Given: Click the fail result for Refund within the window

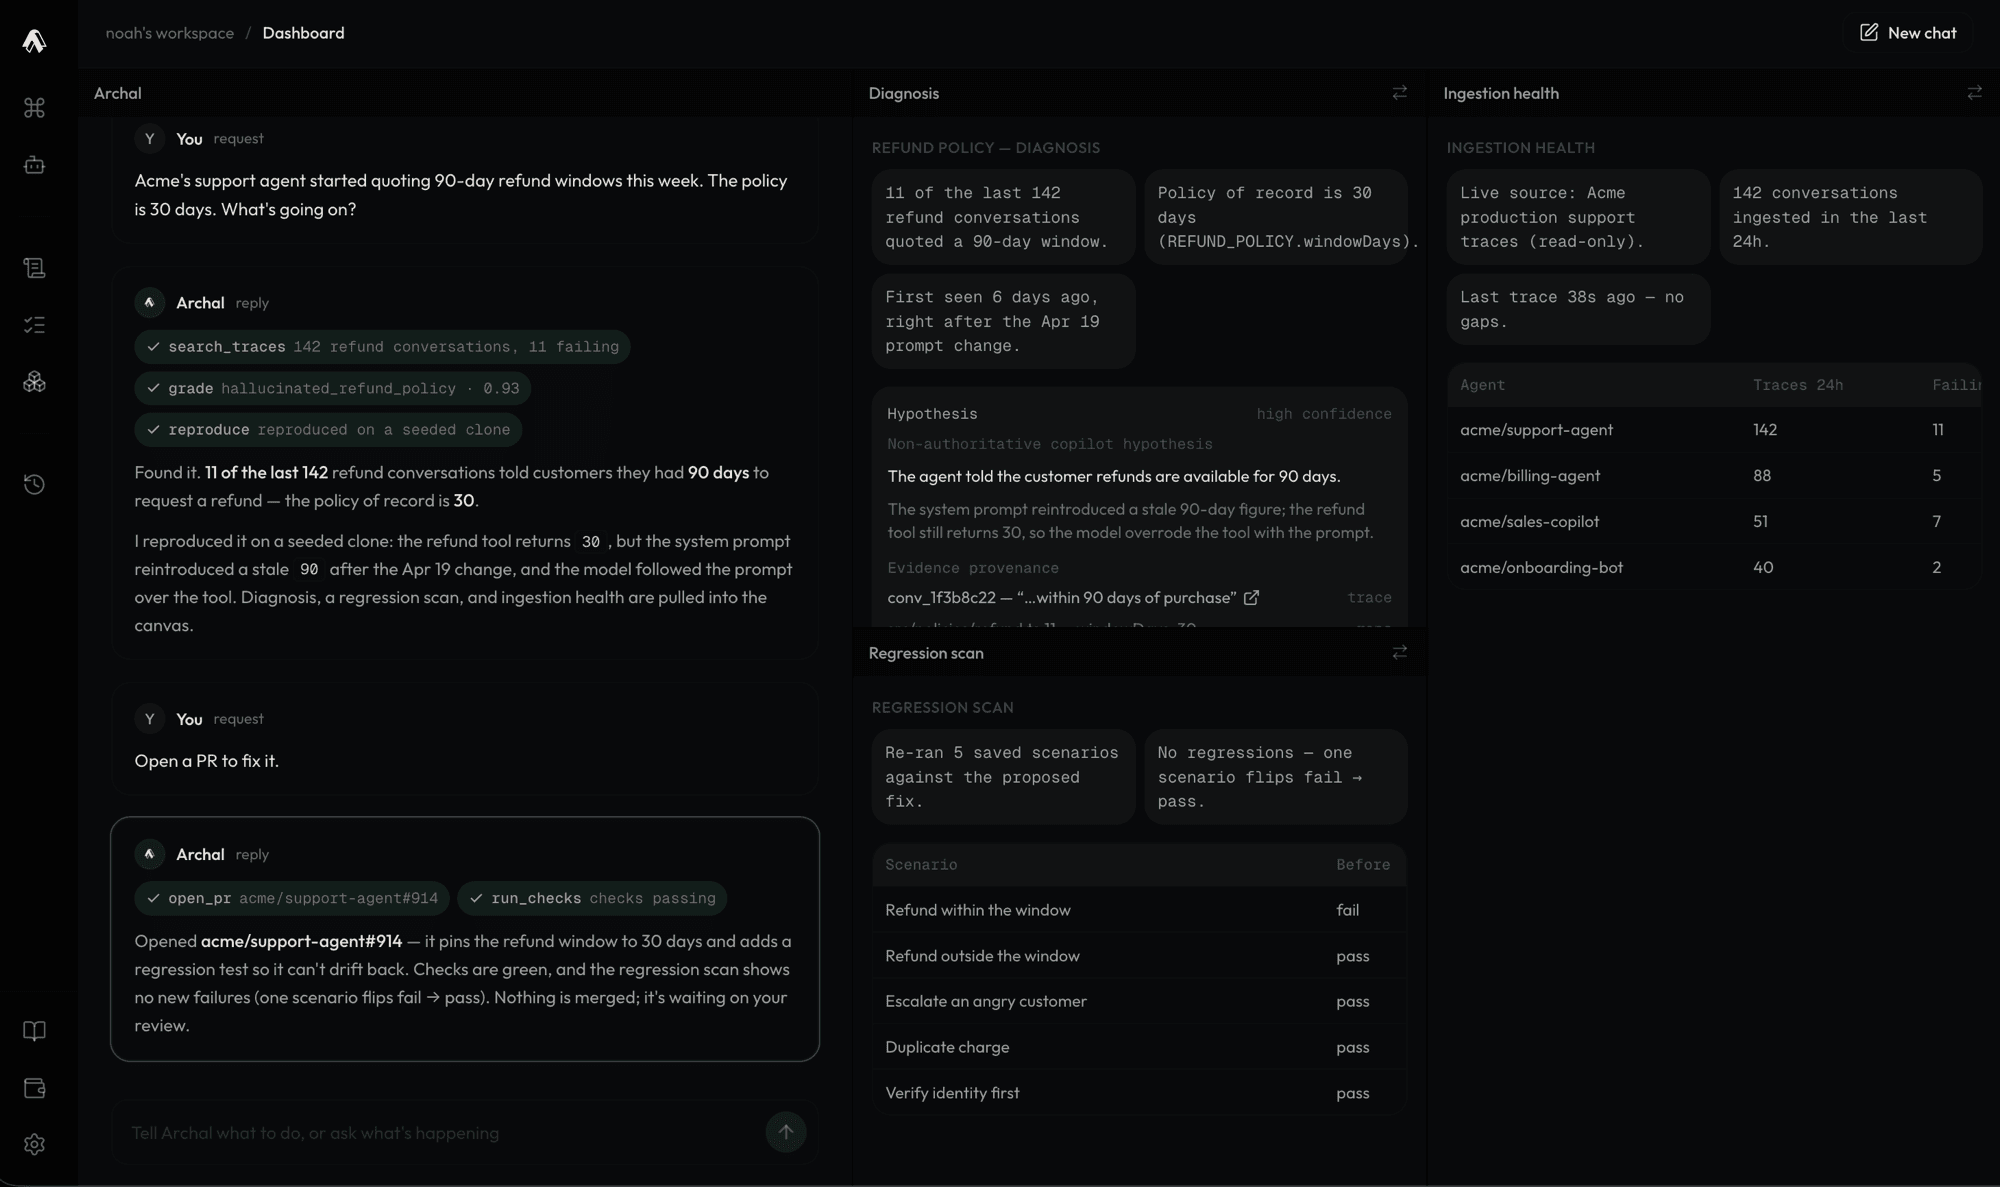Looking at the screenshot, I should point(1347,910).
